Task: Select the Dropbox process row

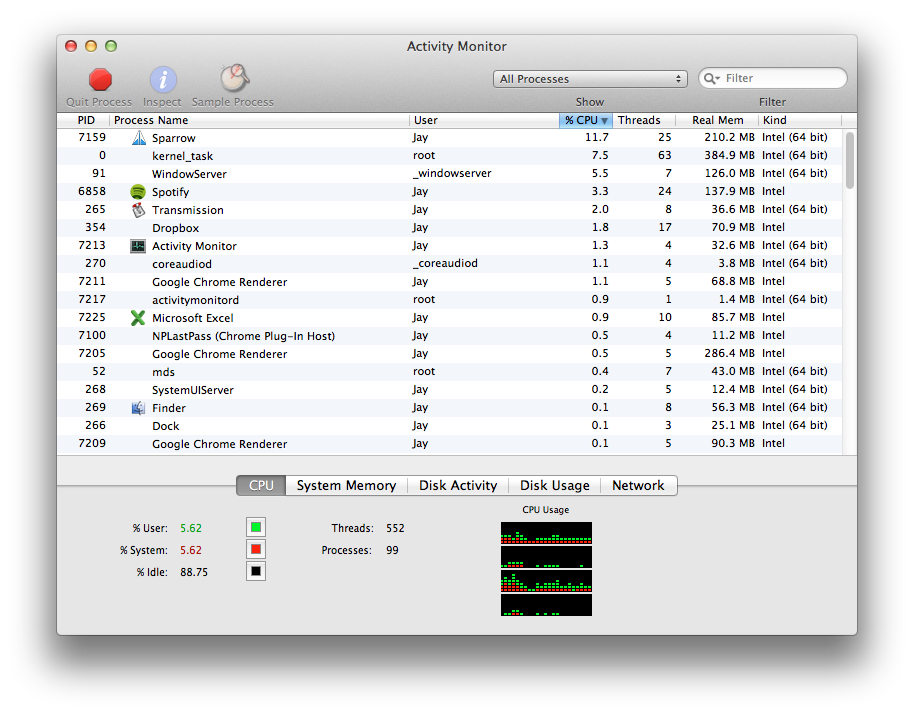Action: [x=450, y=228]
